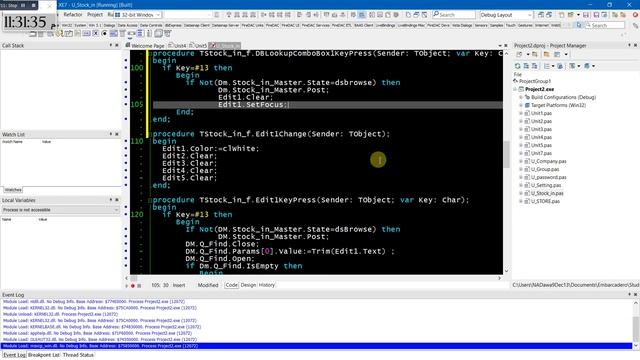Expand the U_Stock_in.pas tree node
Screen dimensions: 640x360
click(x=521, y=193)
